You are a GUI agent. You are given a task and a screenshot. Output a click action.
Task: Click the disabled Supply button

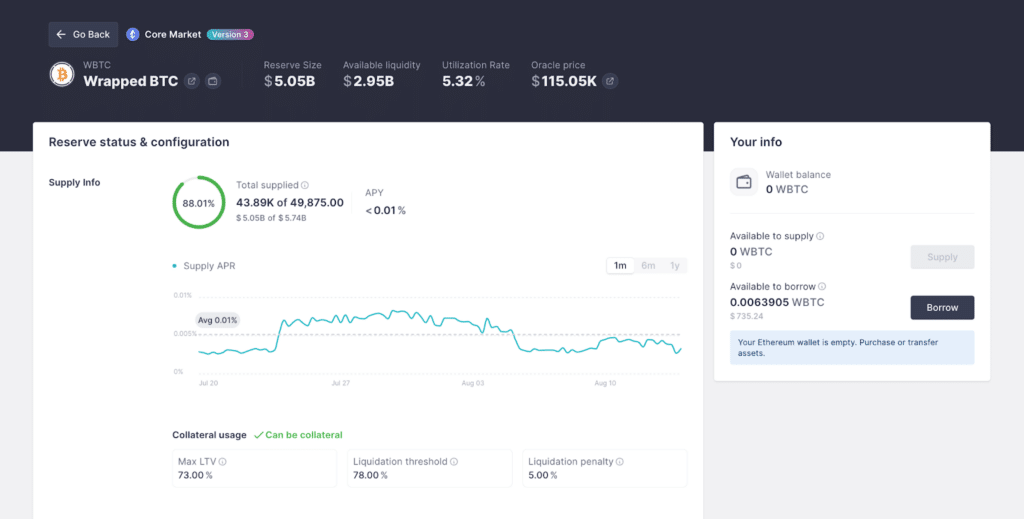coord(942,257)
